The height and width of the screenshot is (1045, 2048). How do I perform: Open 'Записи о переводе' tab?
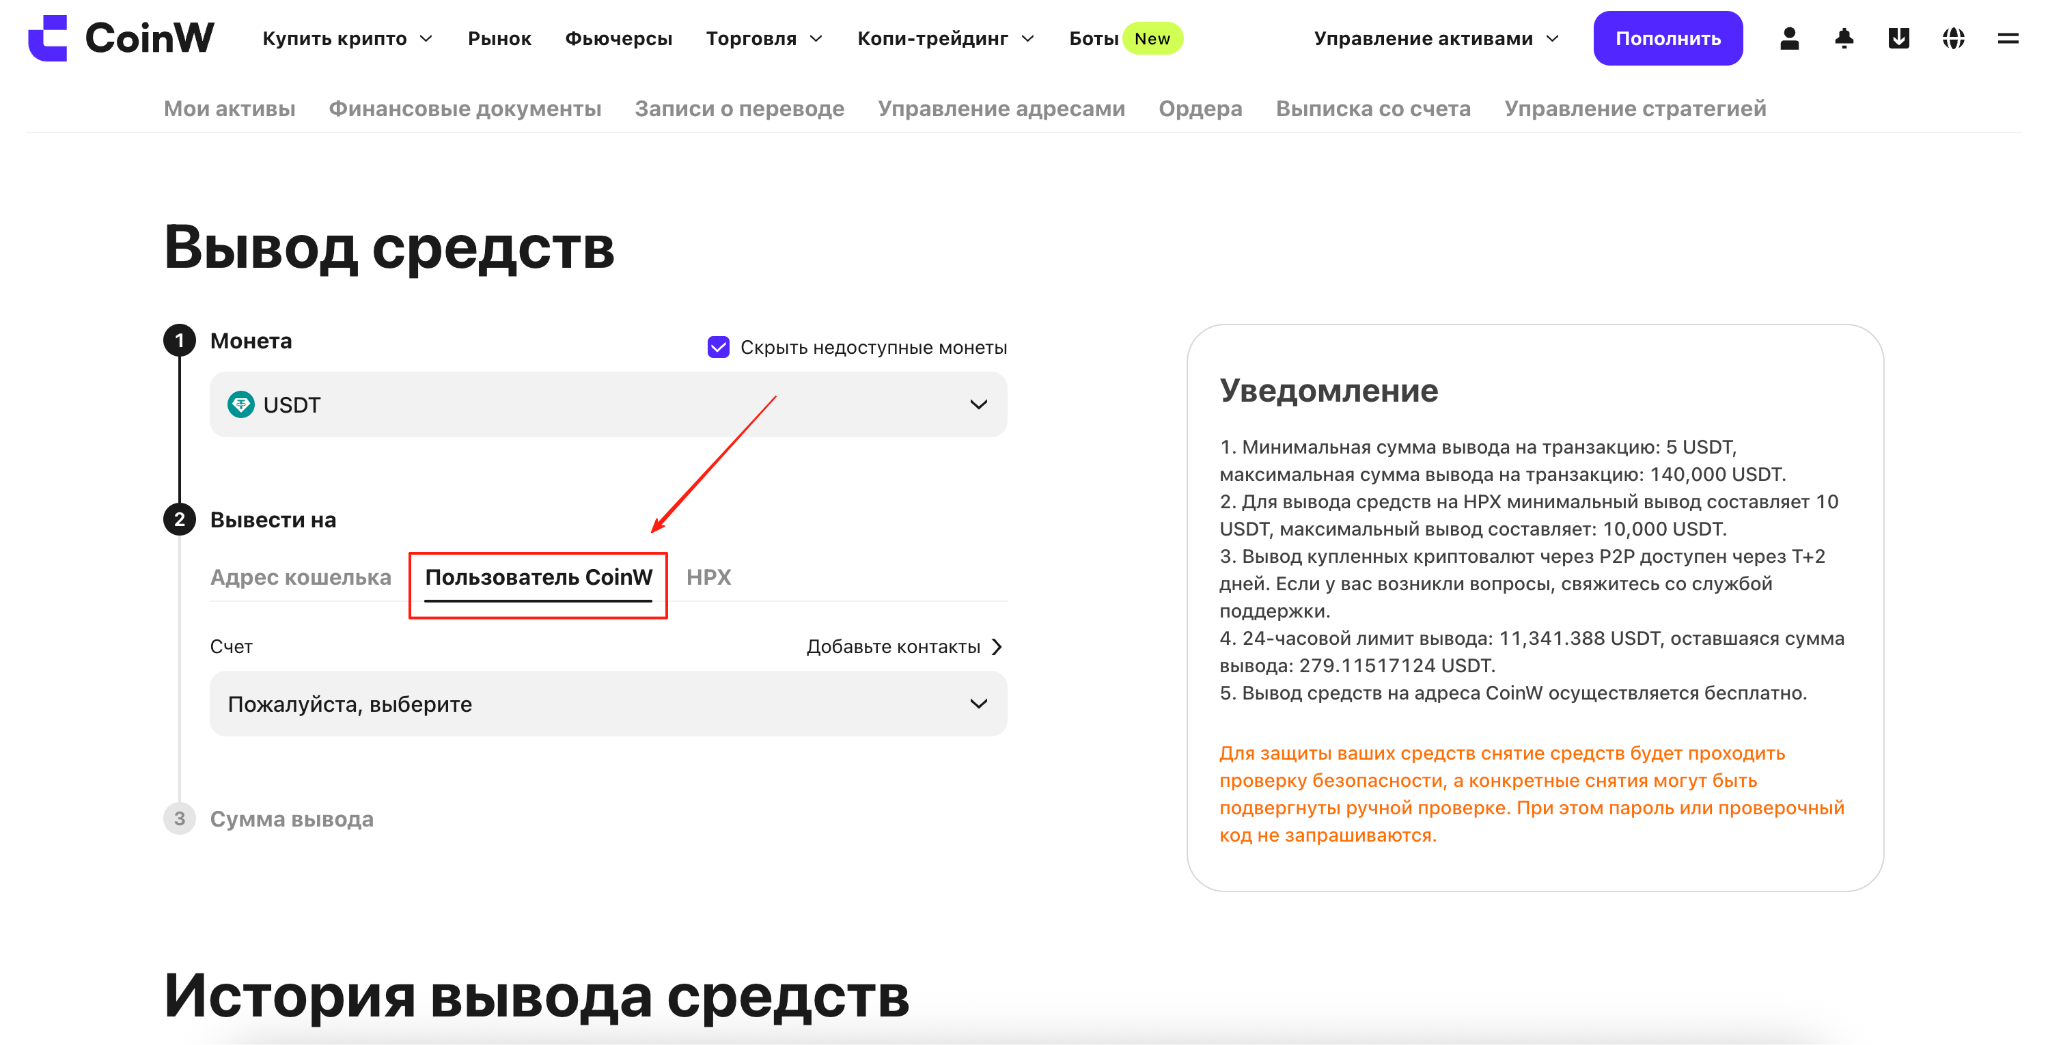coord(739,108)
